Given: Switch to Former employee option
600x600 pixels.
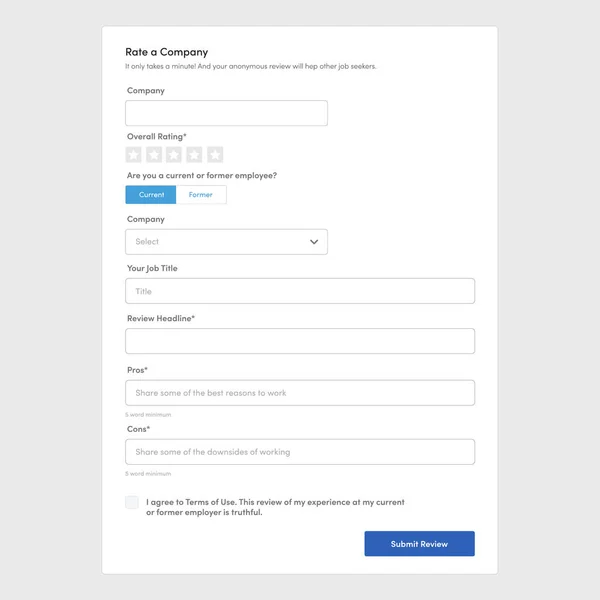Looking at the screenshot, I should click(x=201, y=195).
